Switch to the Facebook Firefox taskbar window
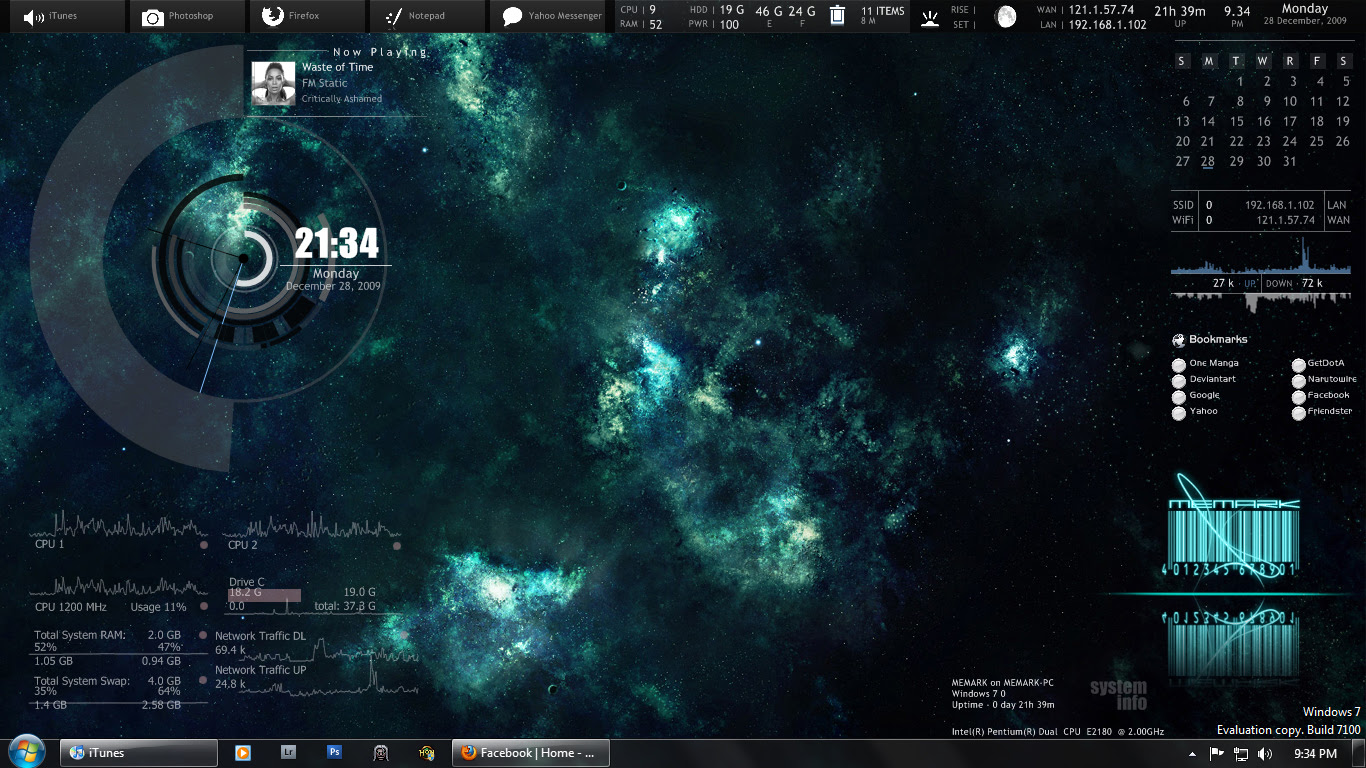1366x768 pixels. (x=531, y=753)
